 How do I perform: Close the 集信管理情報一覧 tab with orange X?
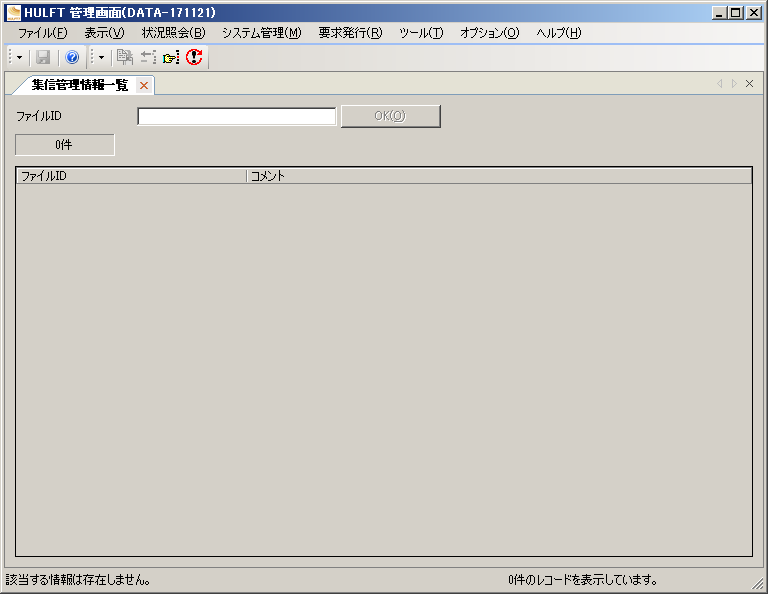click(x=144, y=86)
